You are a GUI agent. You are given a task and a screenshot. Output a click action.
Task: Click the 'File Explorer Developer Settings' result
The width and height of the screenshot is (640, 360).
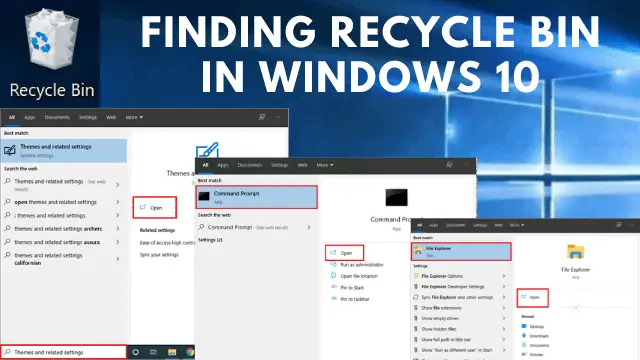point(453,287)
